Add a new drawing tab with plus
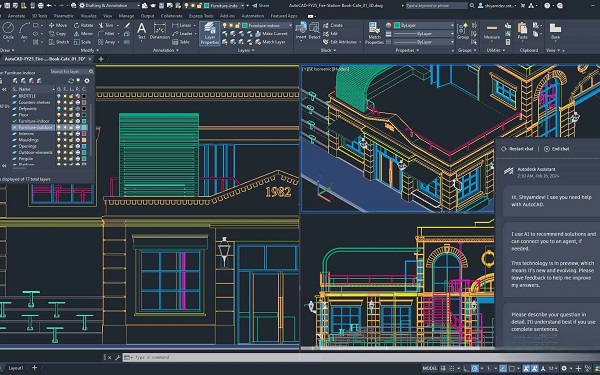The image size is (600, 375). click(x=101, y=59)
